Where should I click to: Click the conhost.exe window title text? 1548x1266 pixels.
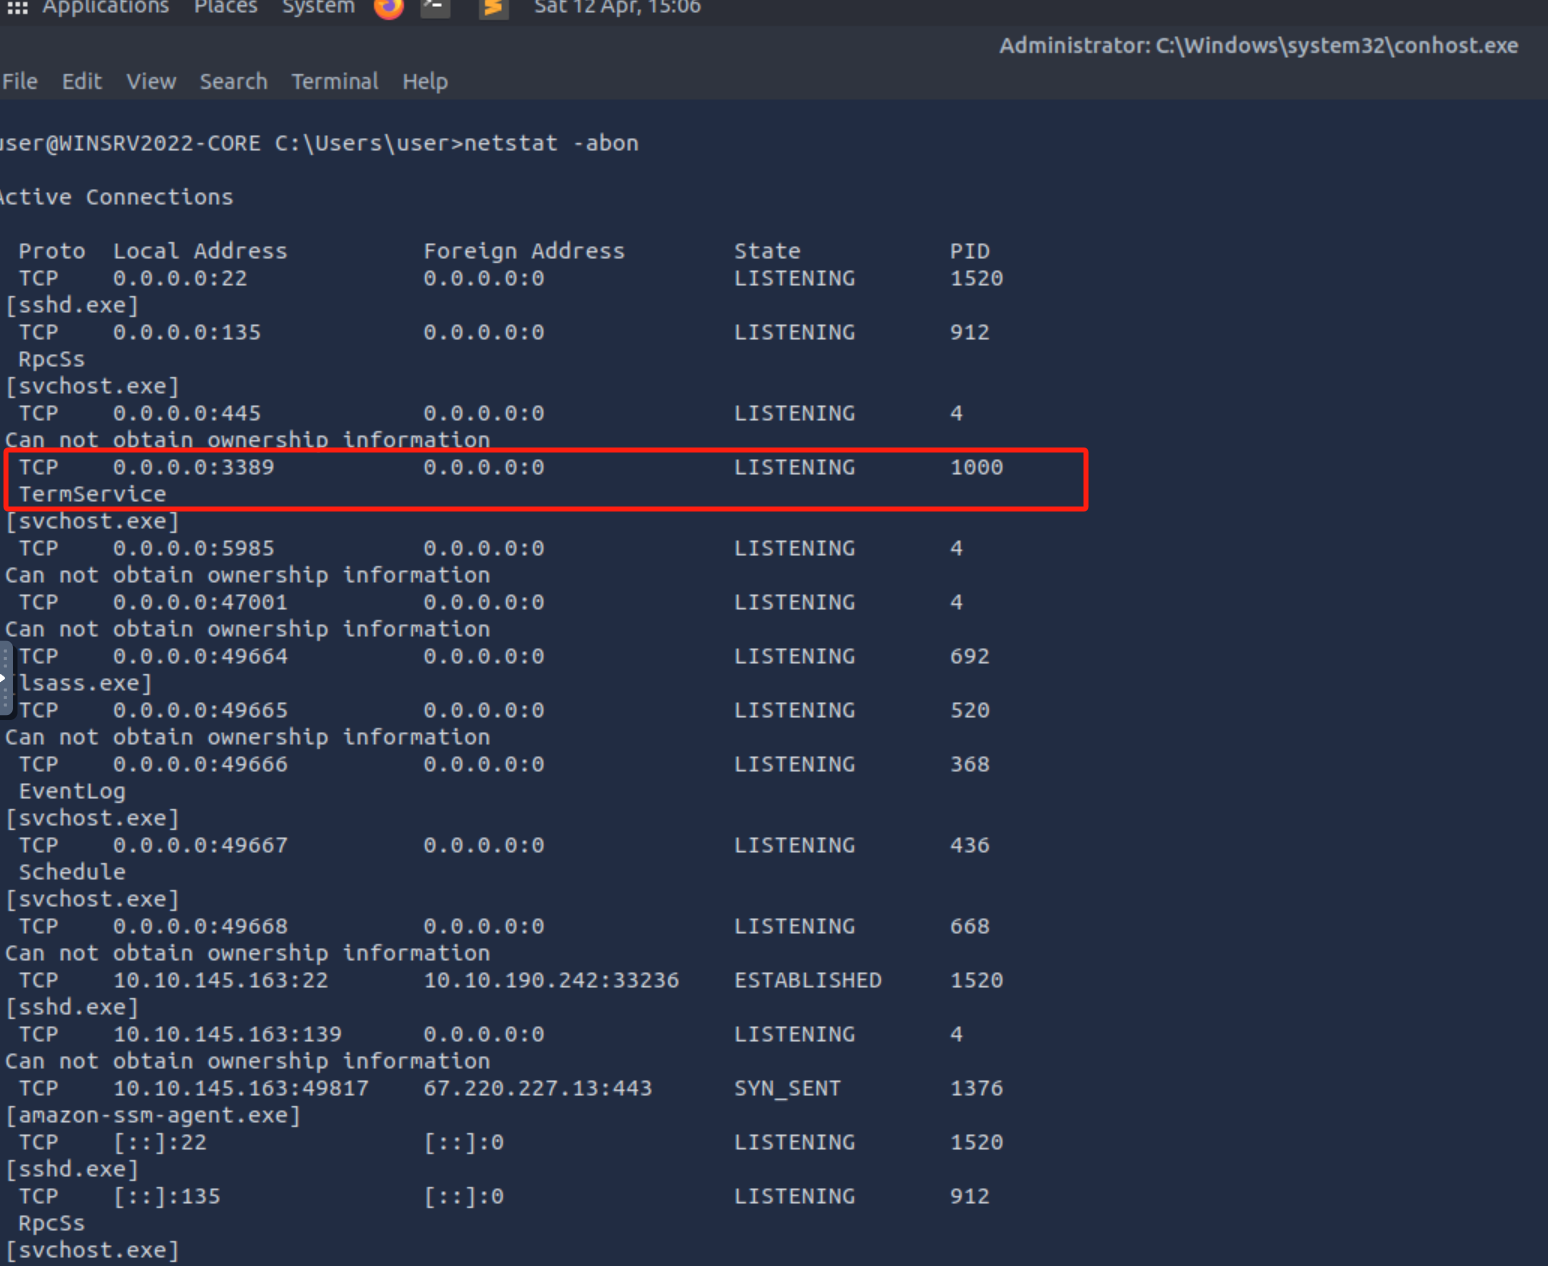[1258, 45]
